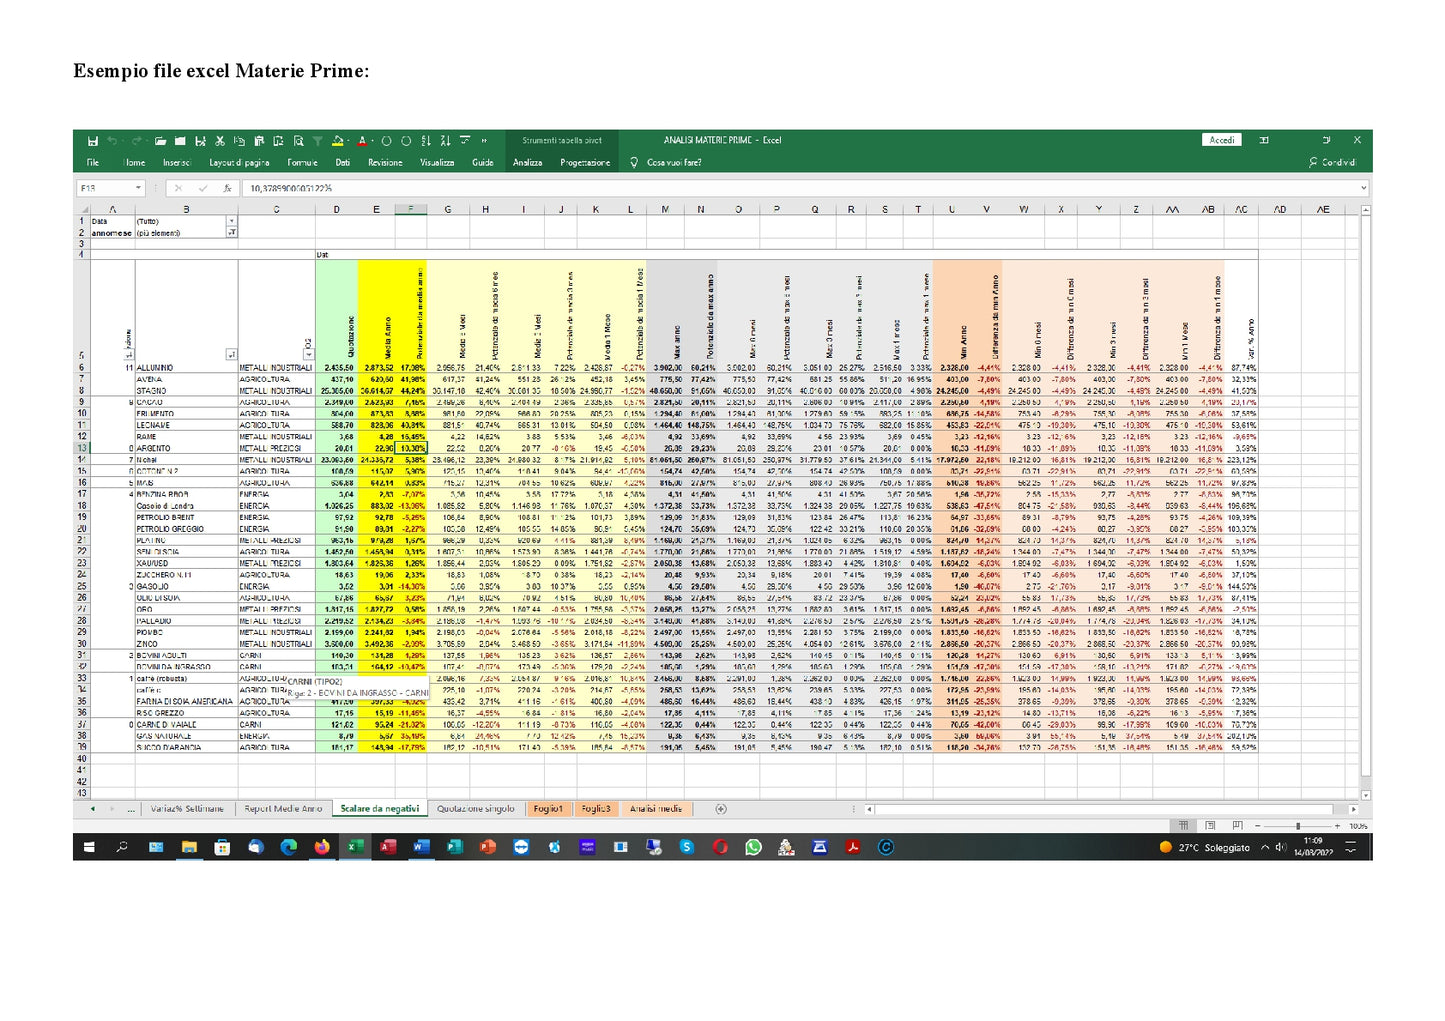Open the fill color dropdown arrow

[348, 141]
